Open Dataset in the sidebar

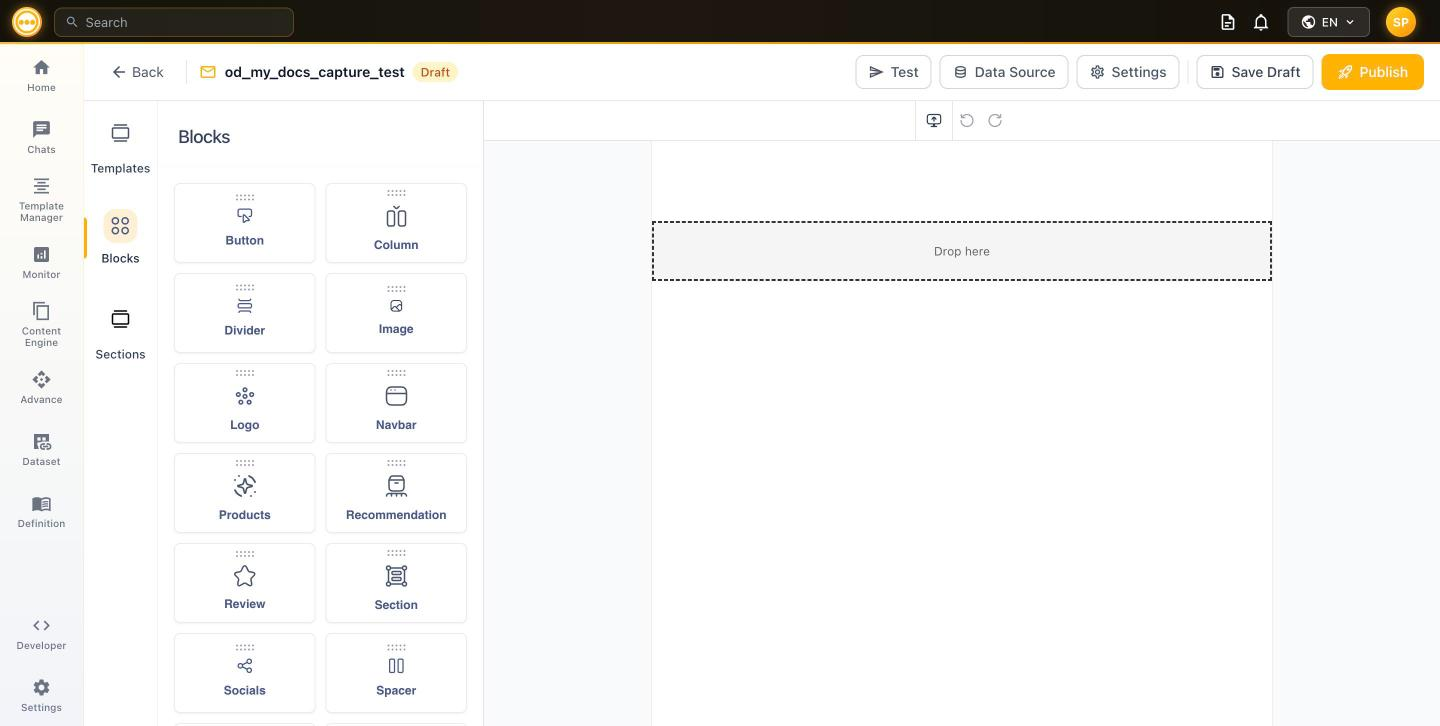[41, 449]
